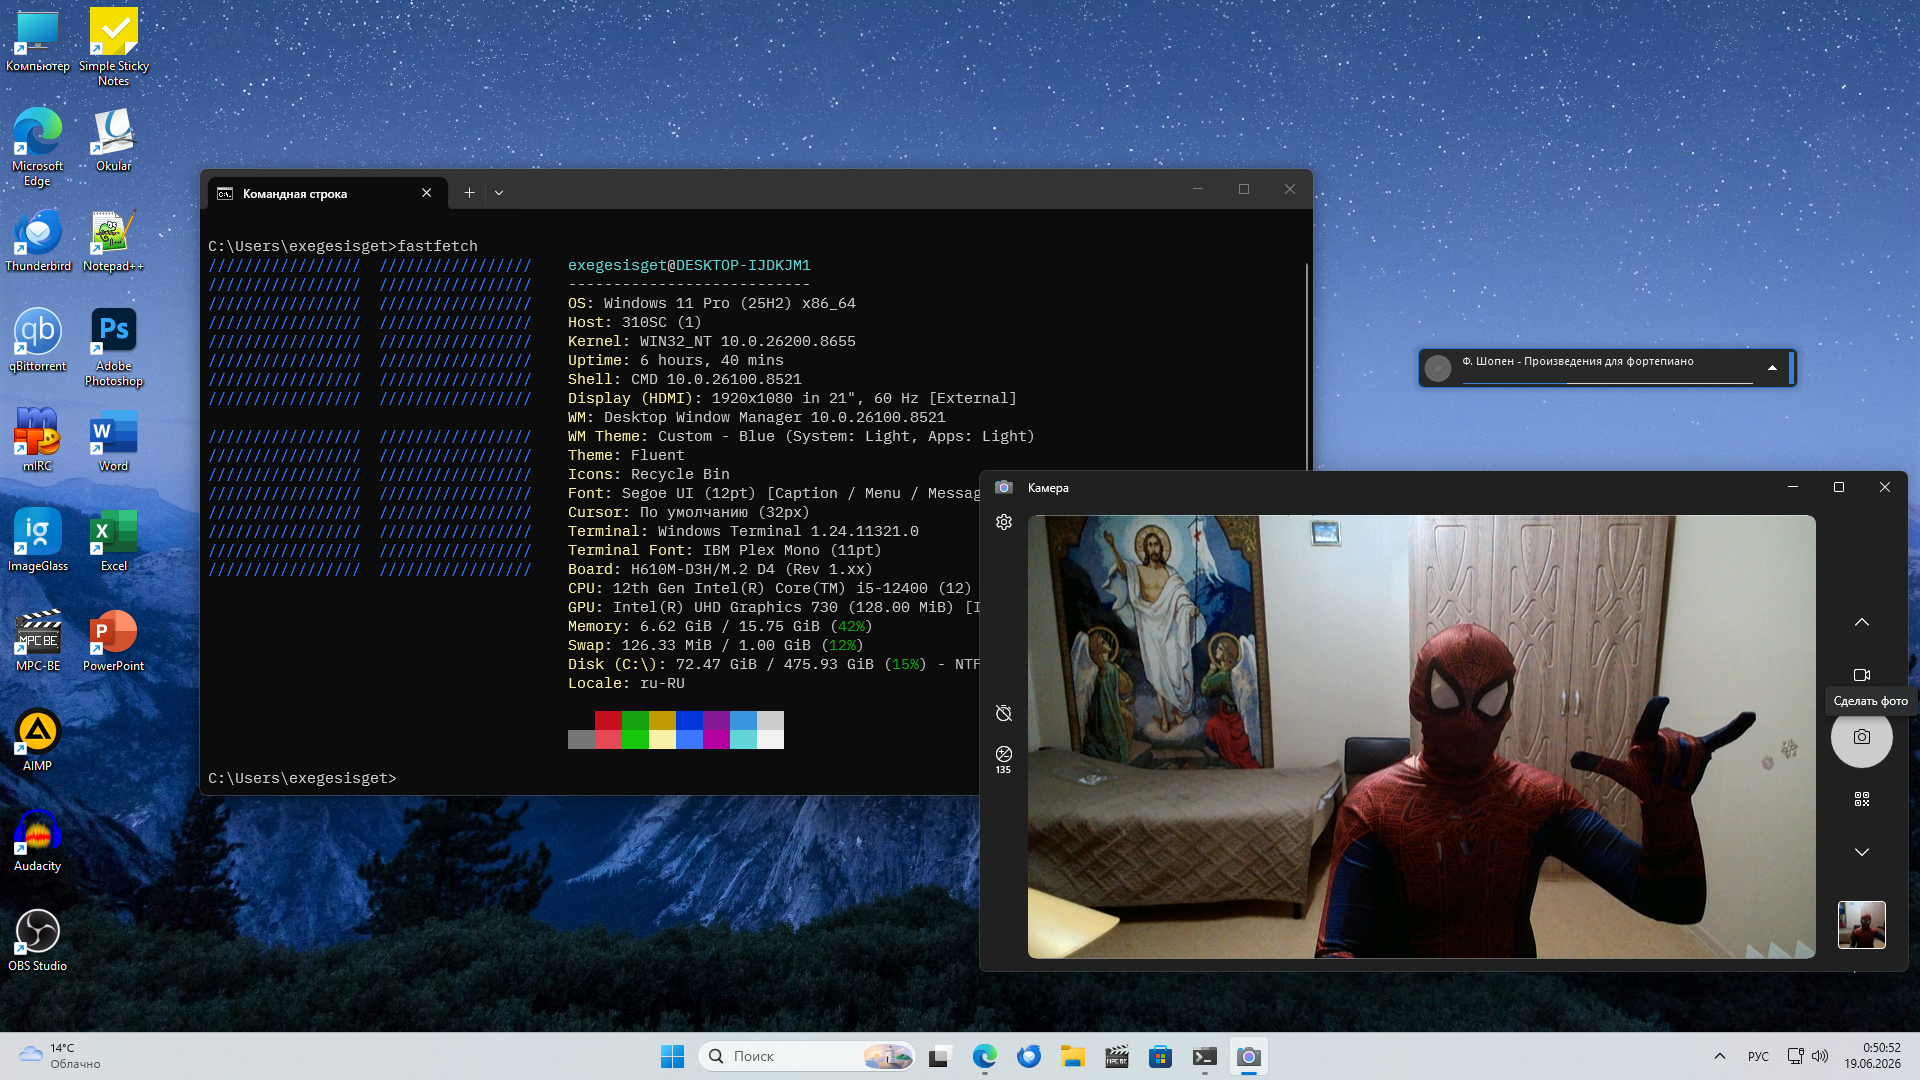The height and width of the screenshot is (1080, 1920).
Task: Open the last captured photo thumbnail
Action: point(1862,925)
